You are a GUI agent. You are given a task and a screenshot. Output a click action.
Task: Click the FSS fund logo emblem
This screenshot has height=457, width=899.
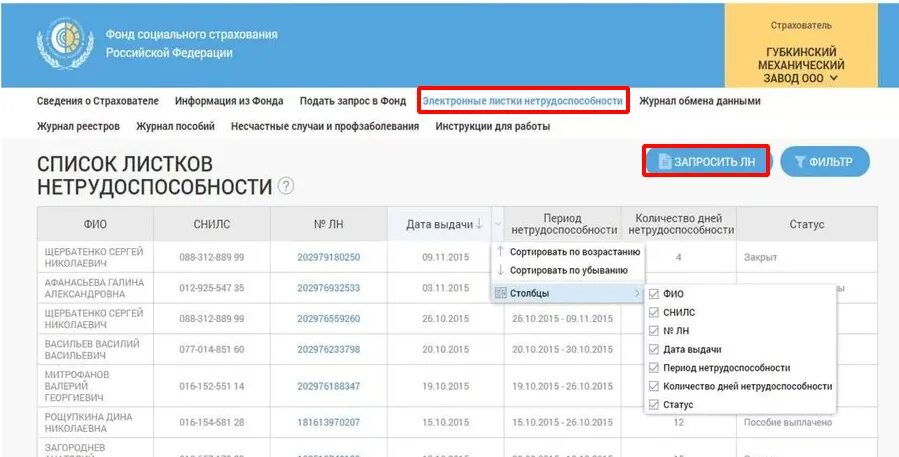pos(65,44)
